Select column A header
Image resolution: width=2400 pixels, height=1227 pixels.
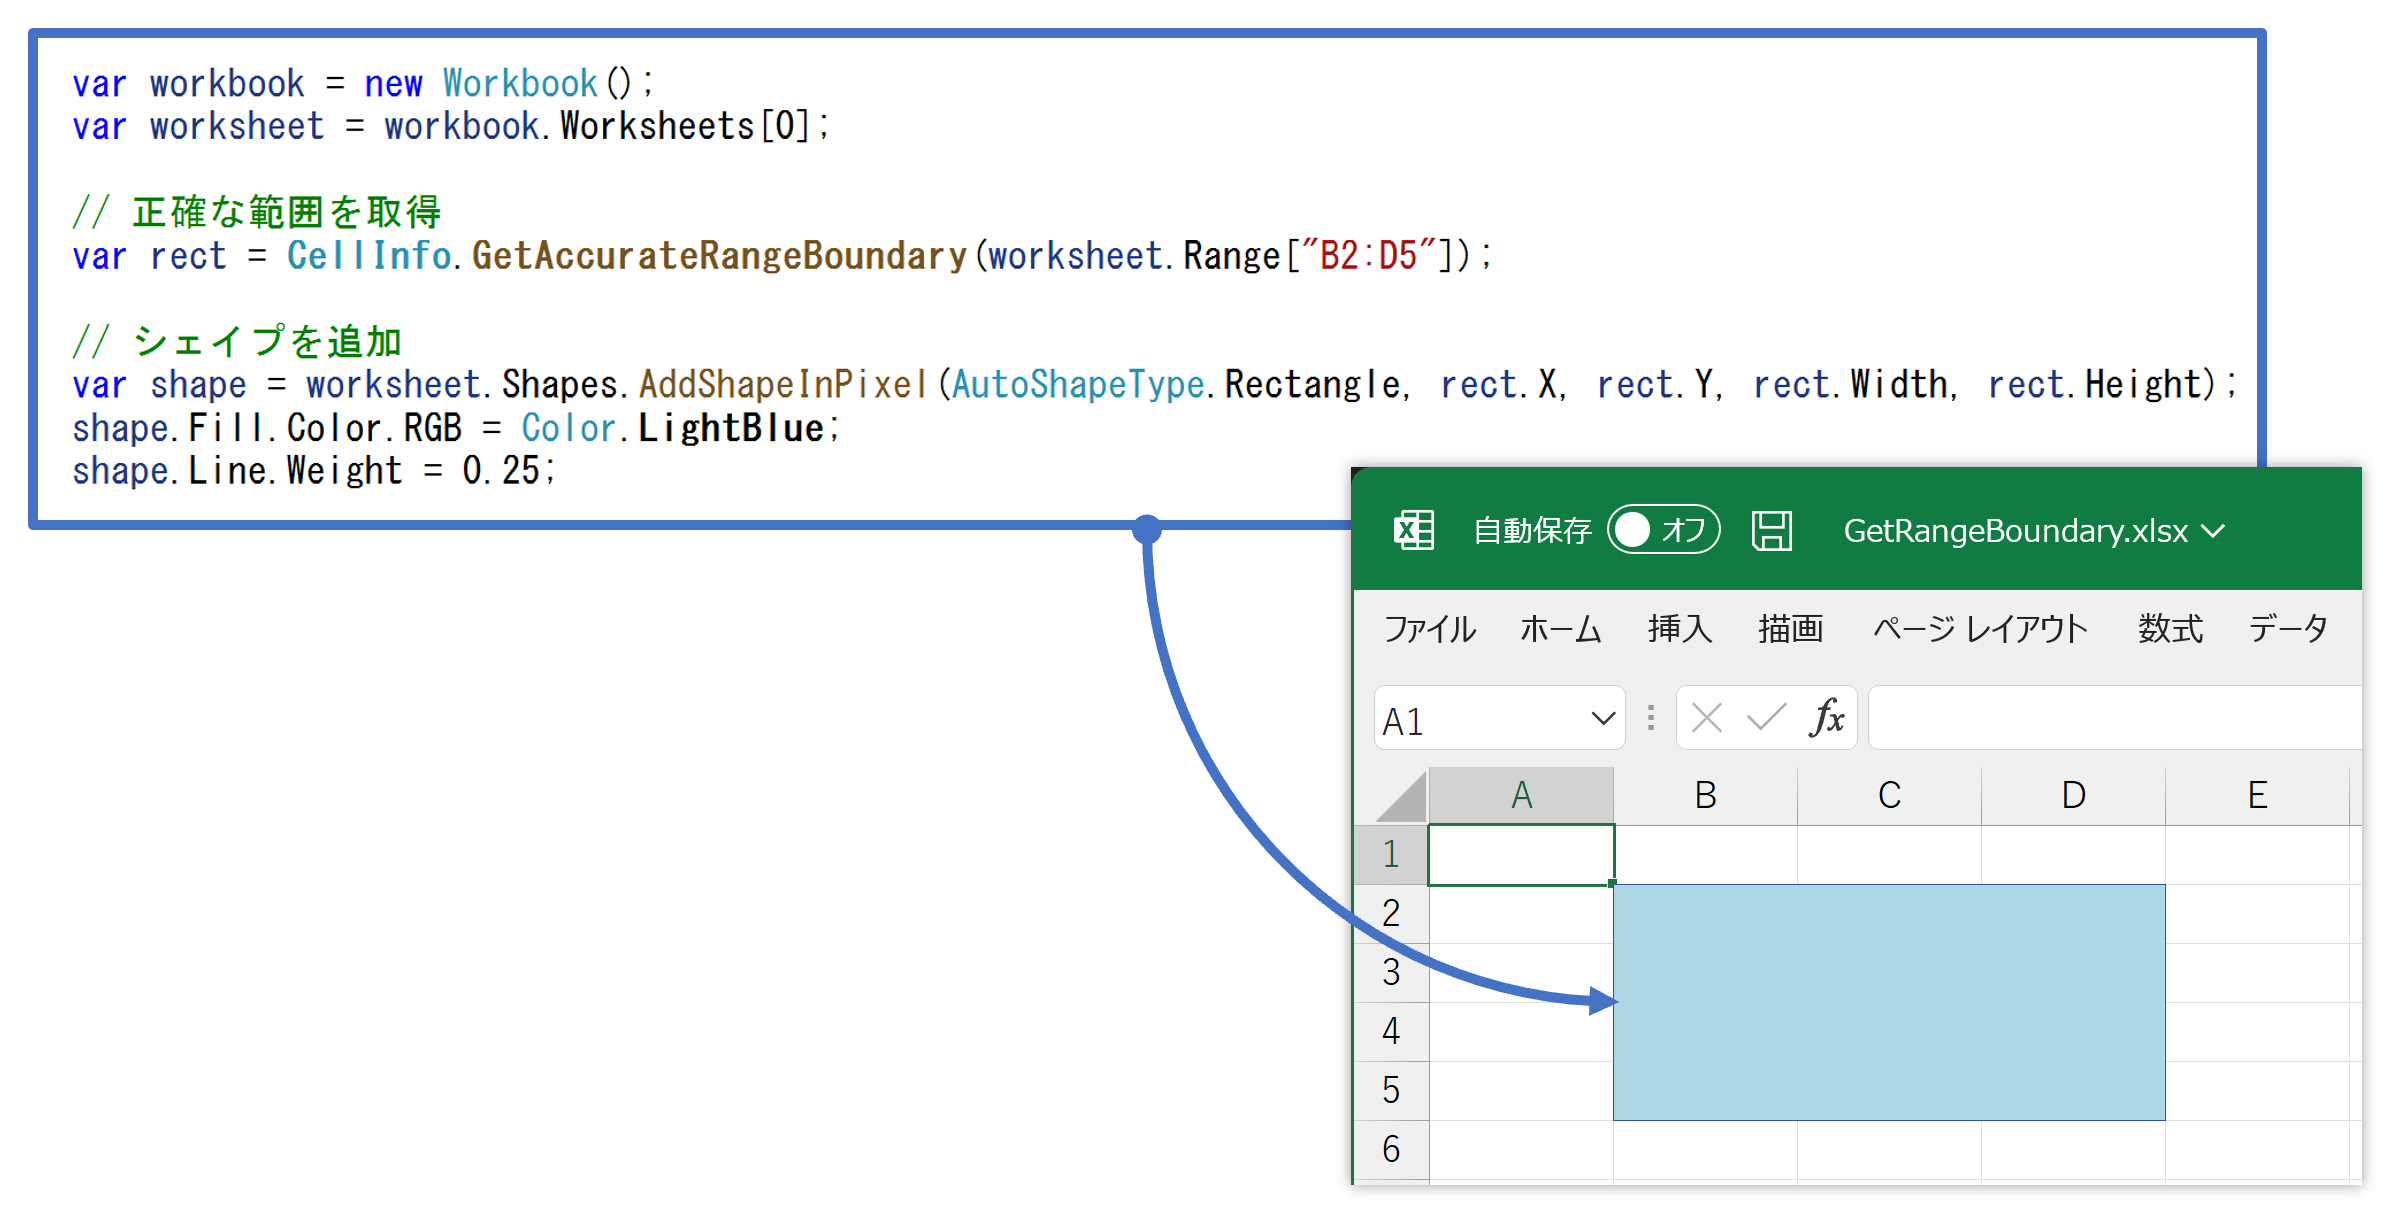(x=1521, y=796)
